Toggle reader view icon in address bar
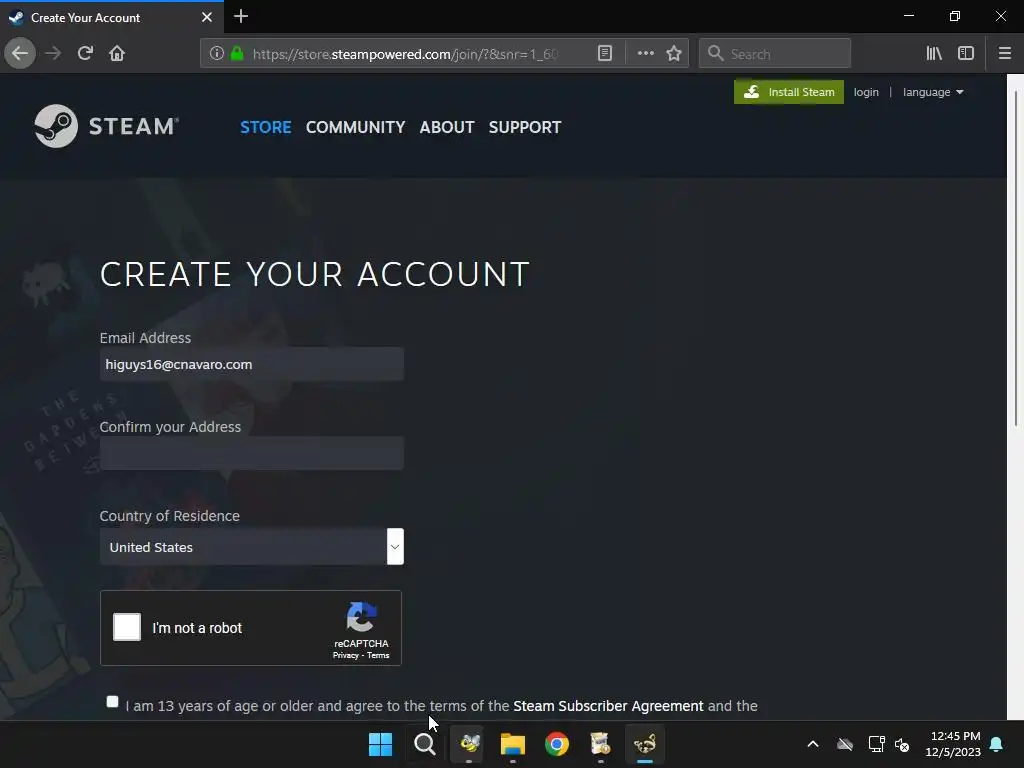Viewport: 1024px width, 768px height. click(x=605, y=53)
